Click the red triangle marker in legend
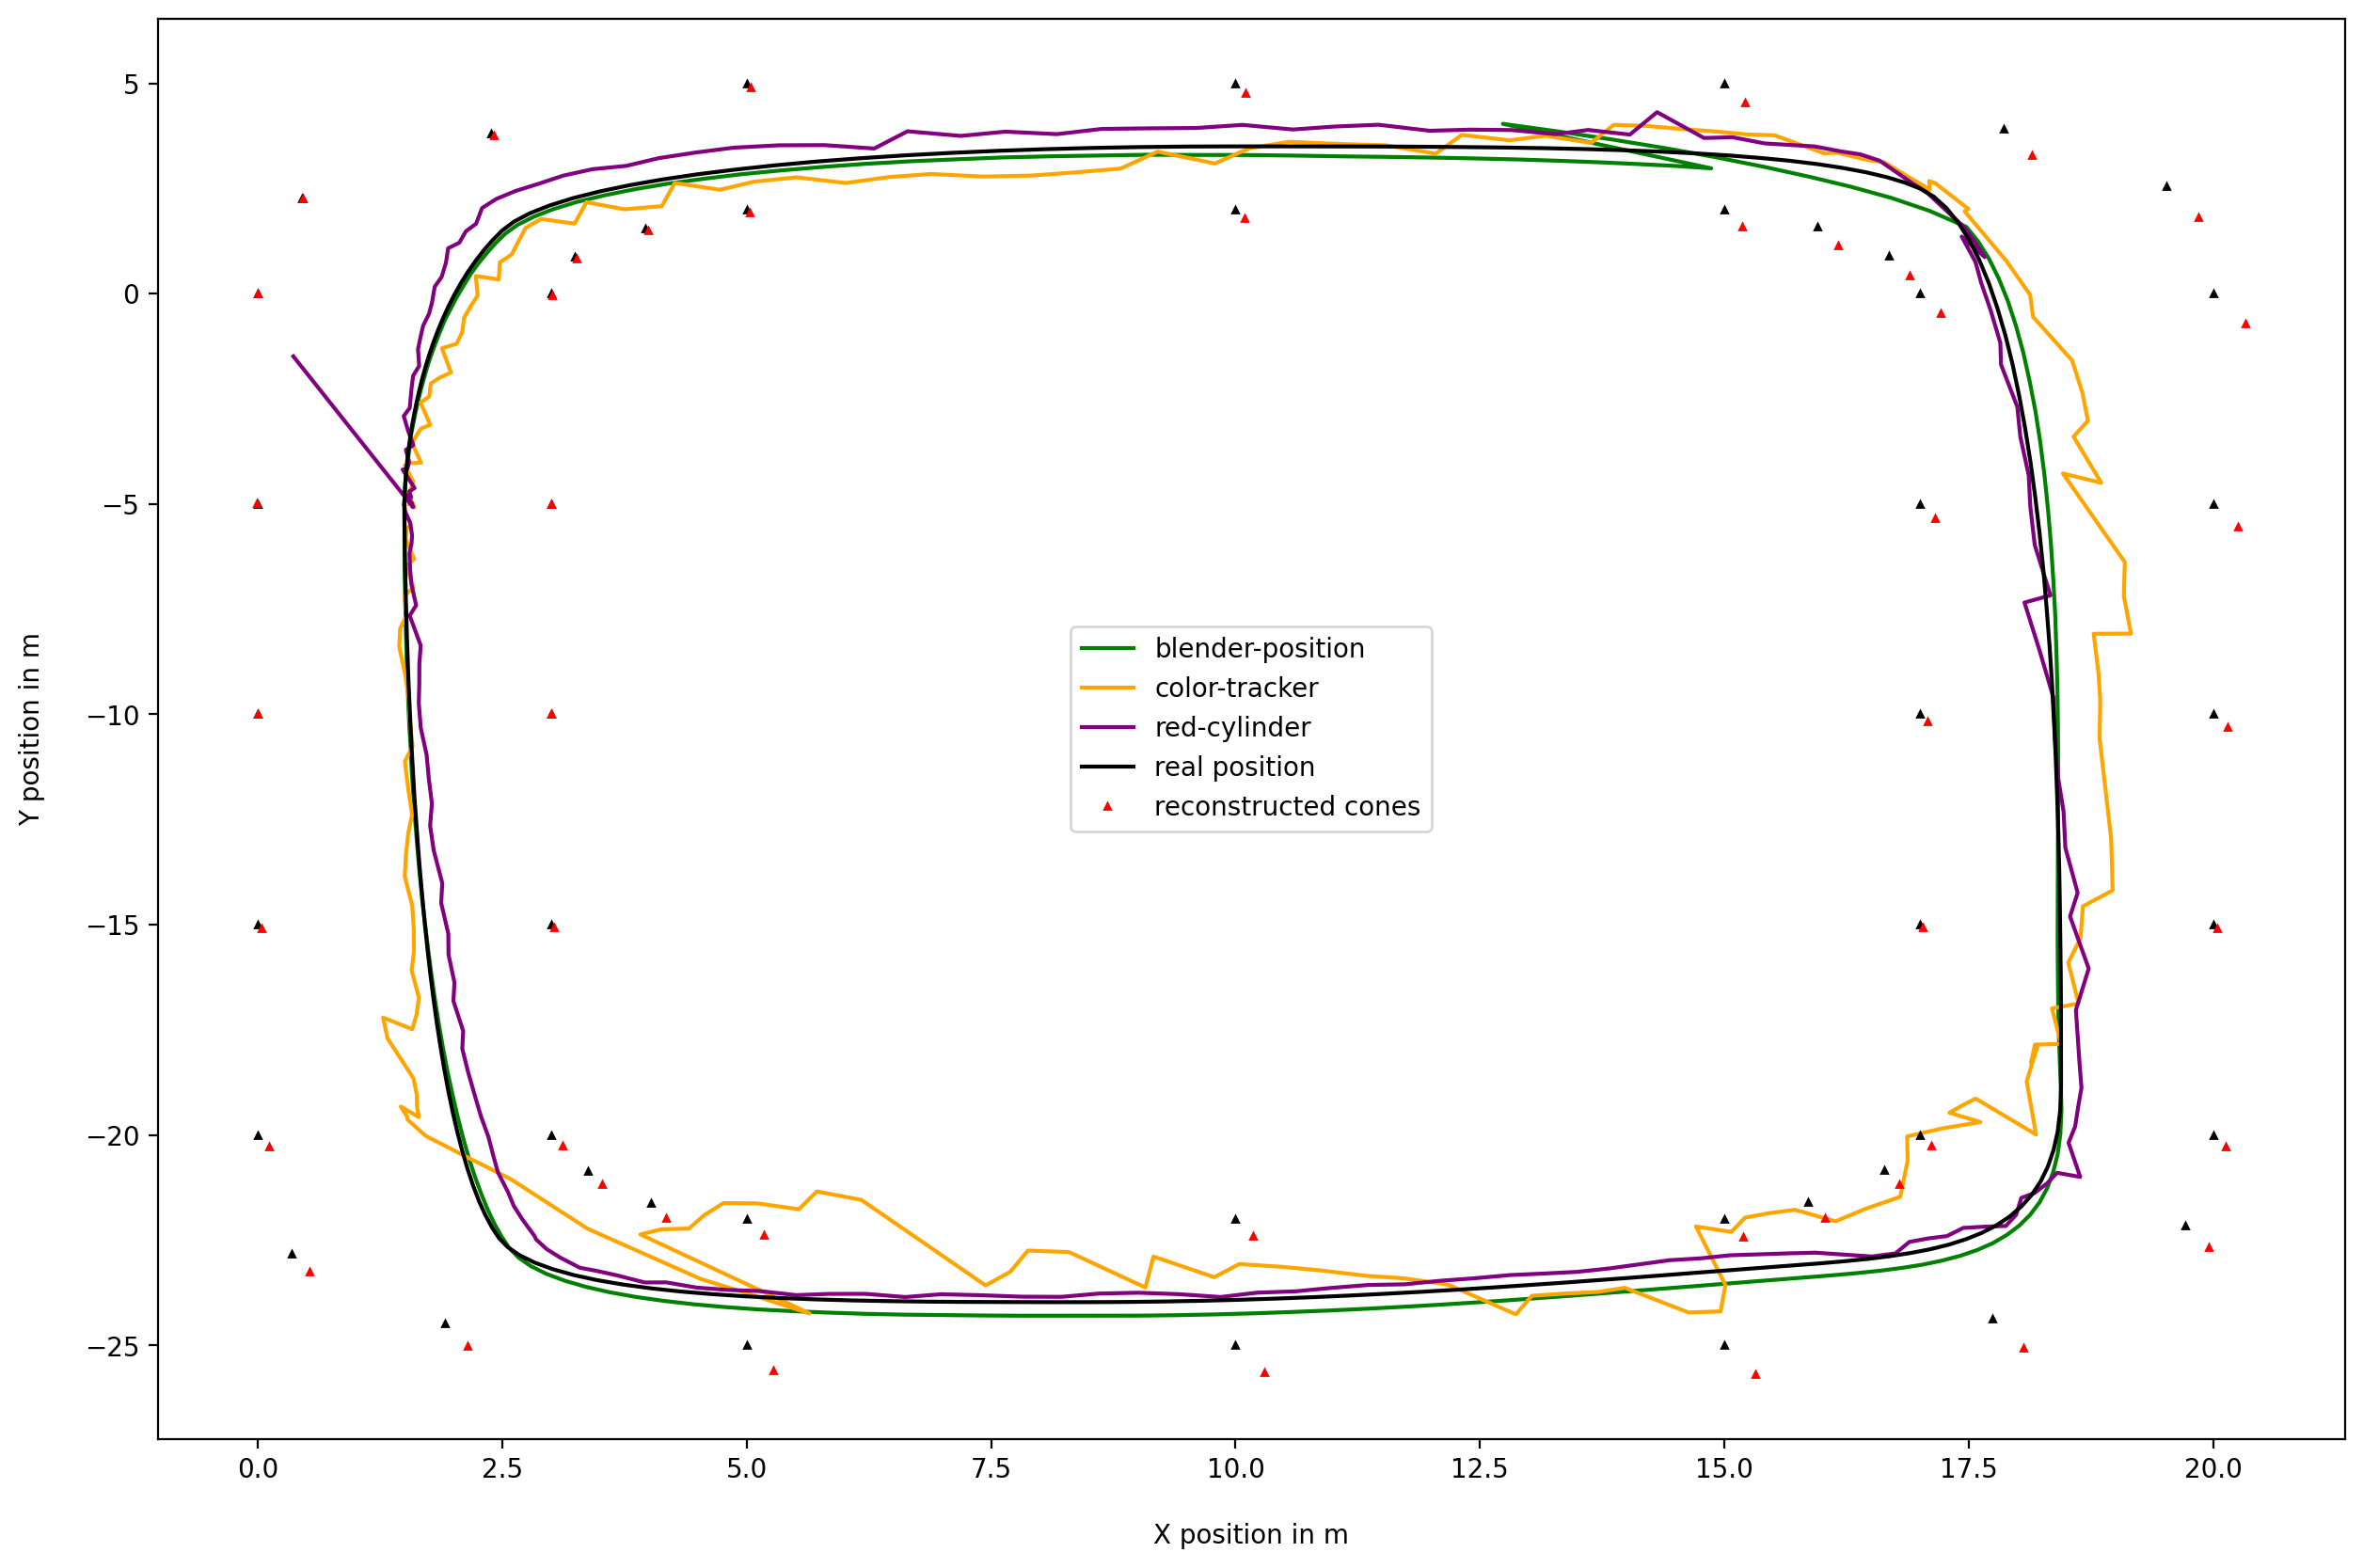 1108,806
